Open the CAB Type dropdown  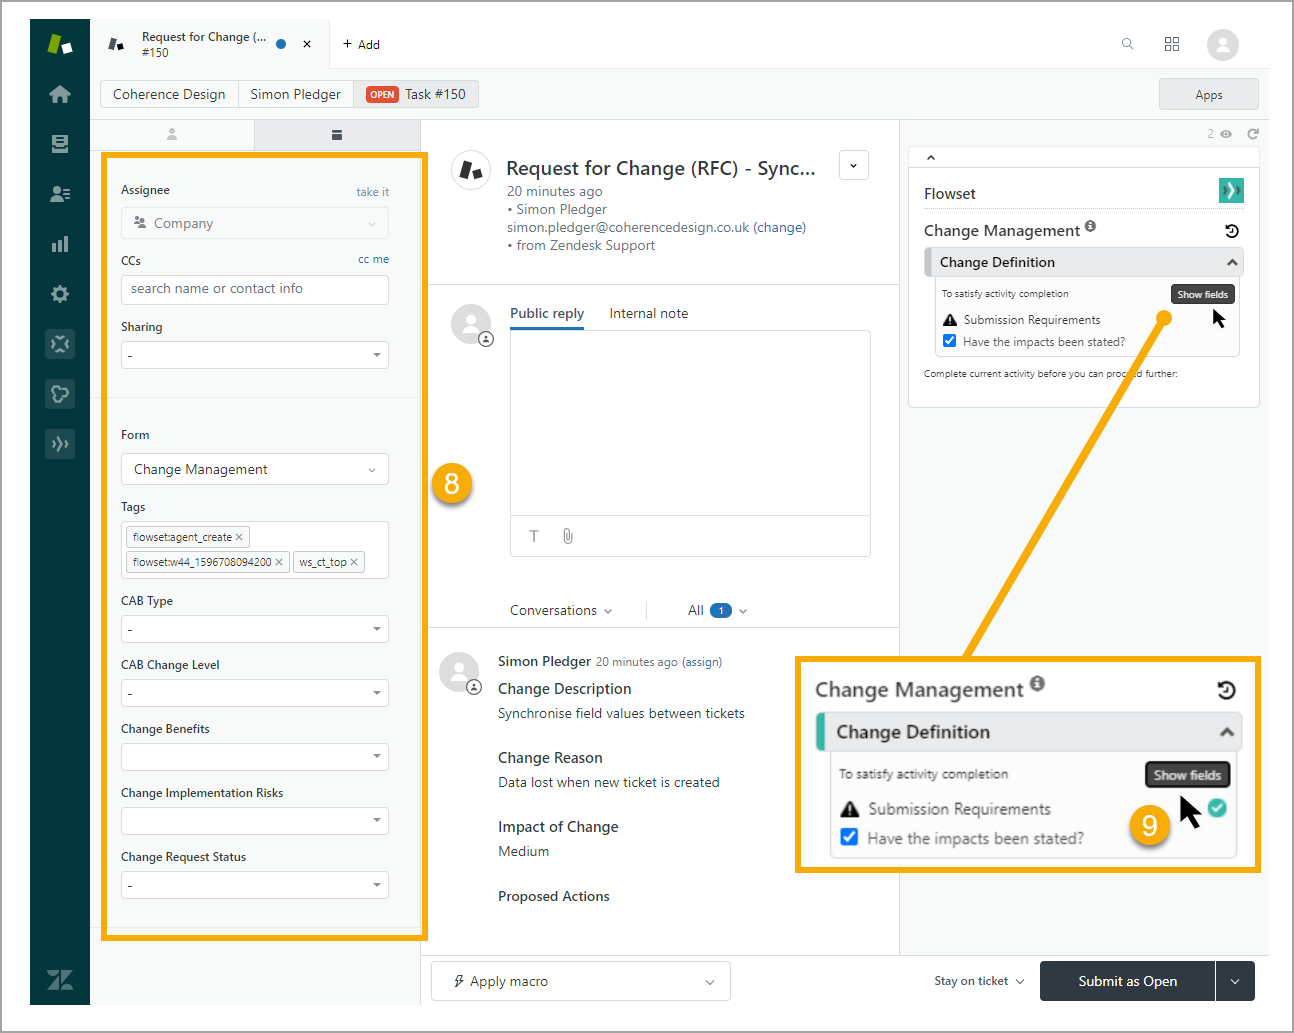tap(255, 629)
